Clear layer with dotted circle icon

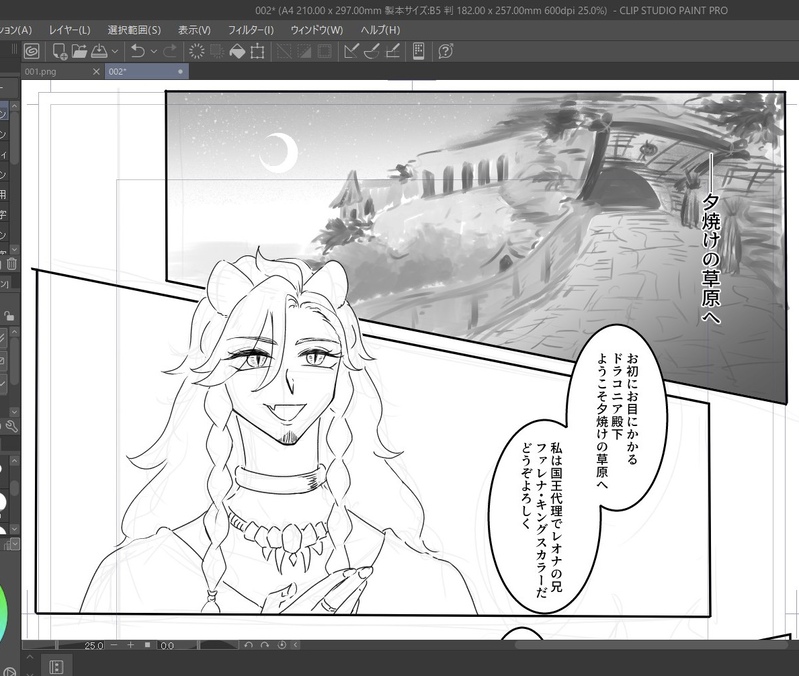point(197,51)
